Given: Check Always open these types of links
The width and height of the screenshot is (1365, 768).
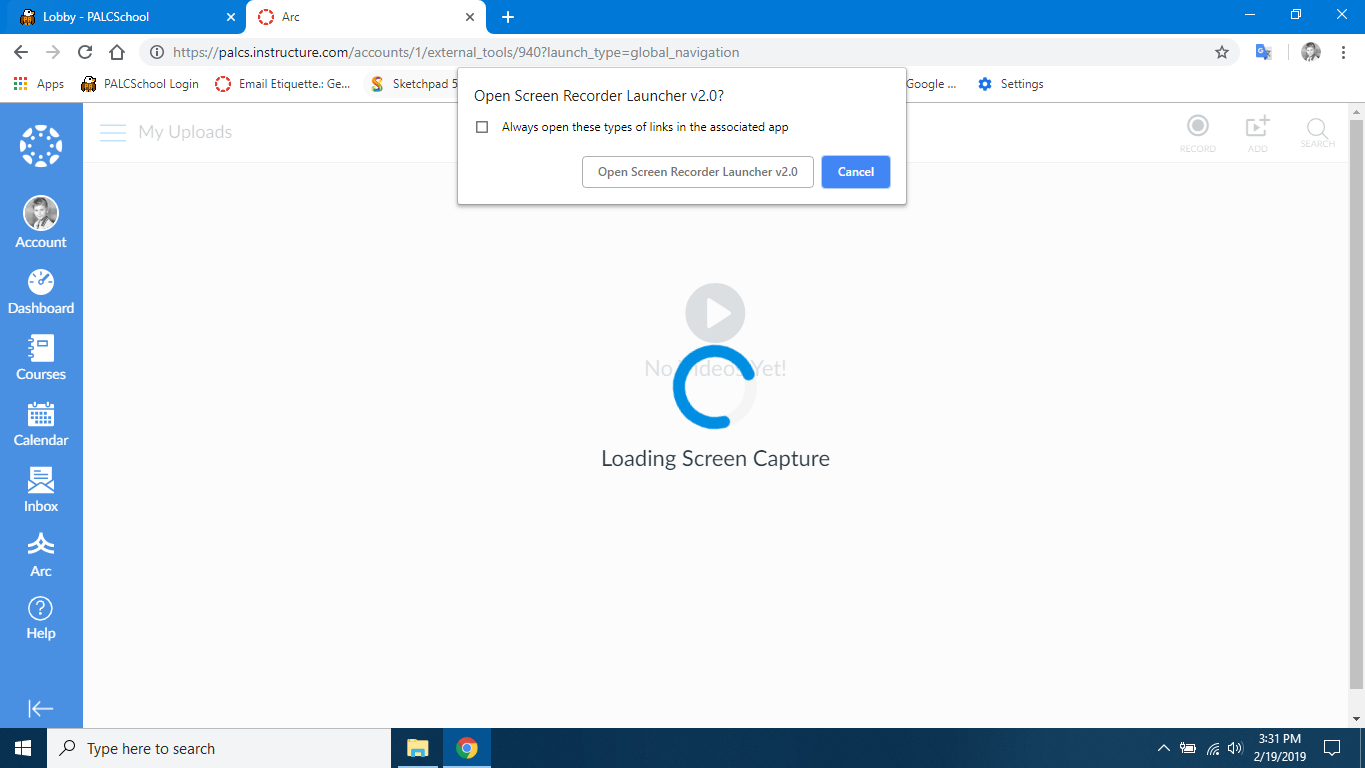Looking at the screenshot, I should [482, 127].
